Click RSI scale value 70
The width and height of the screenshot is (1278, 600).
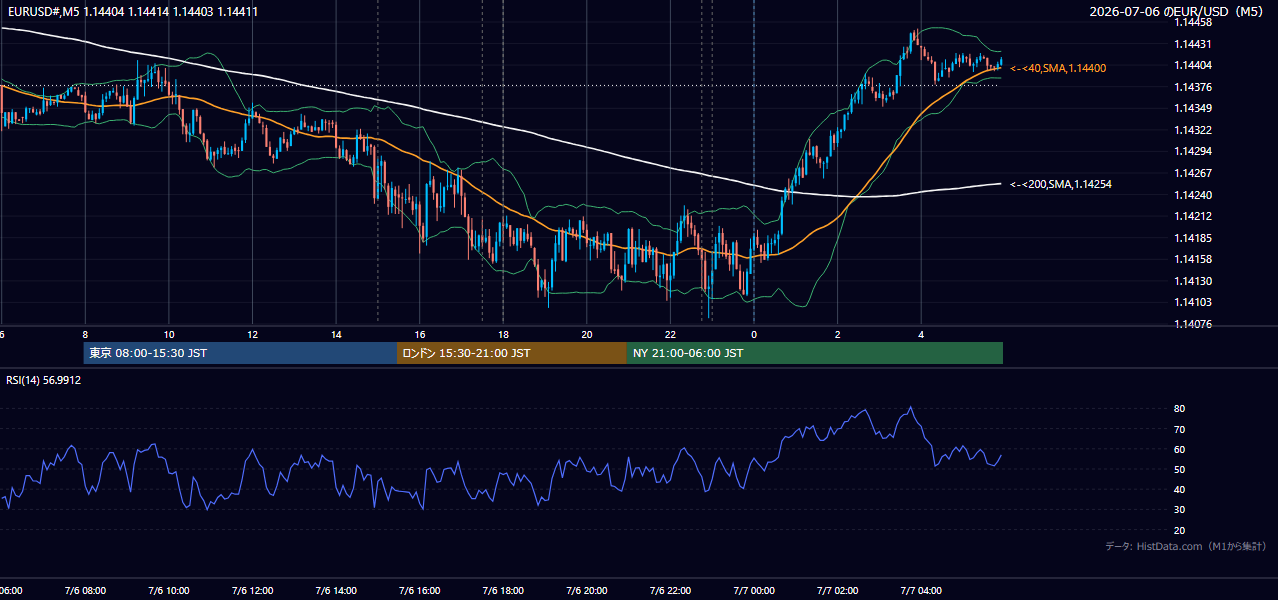(1179, 429)
